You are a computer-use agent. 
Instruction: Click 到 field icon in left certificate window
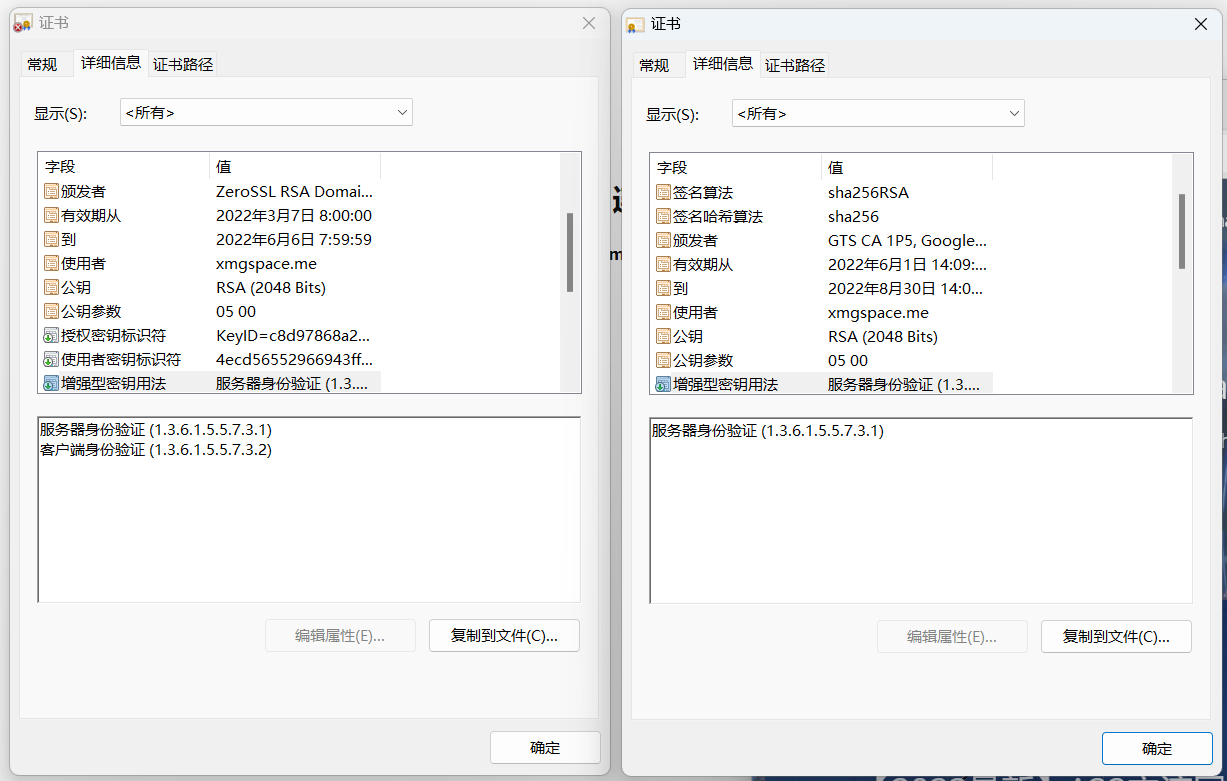51,239
